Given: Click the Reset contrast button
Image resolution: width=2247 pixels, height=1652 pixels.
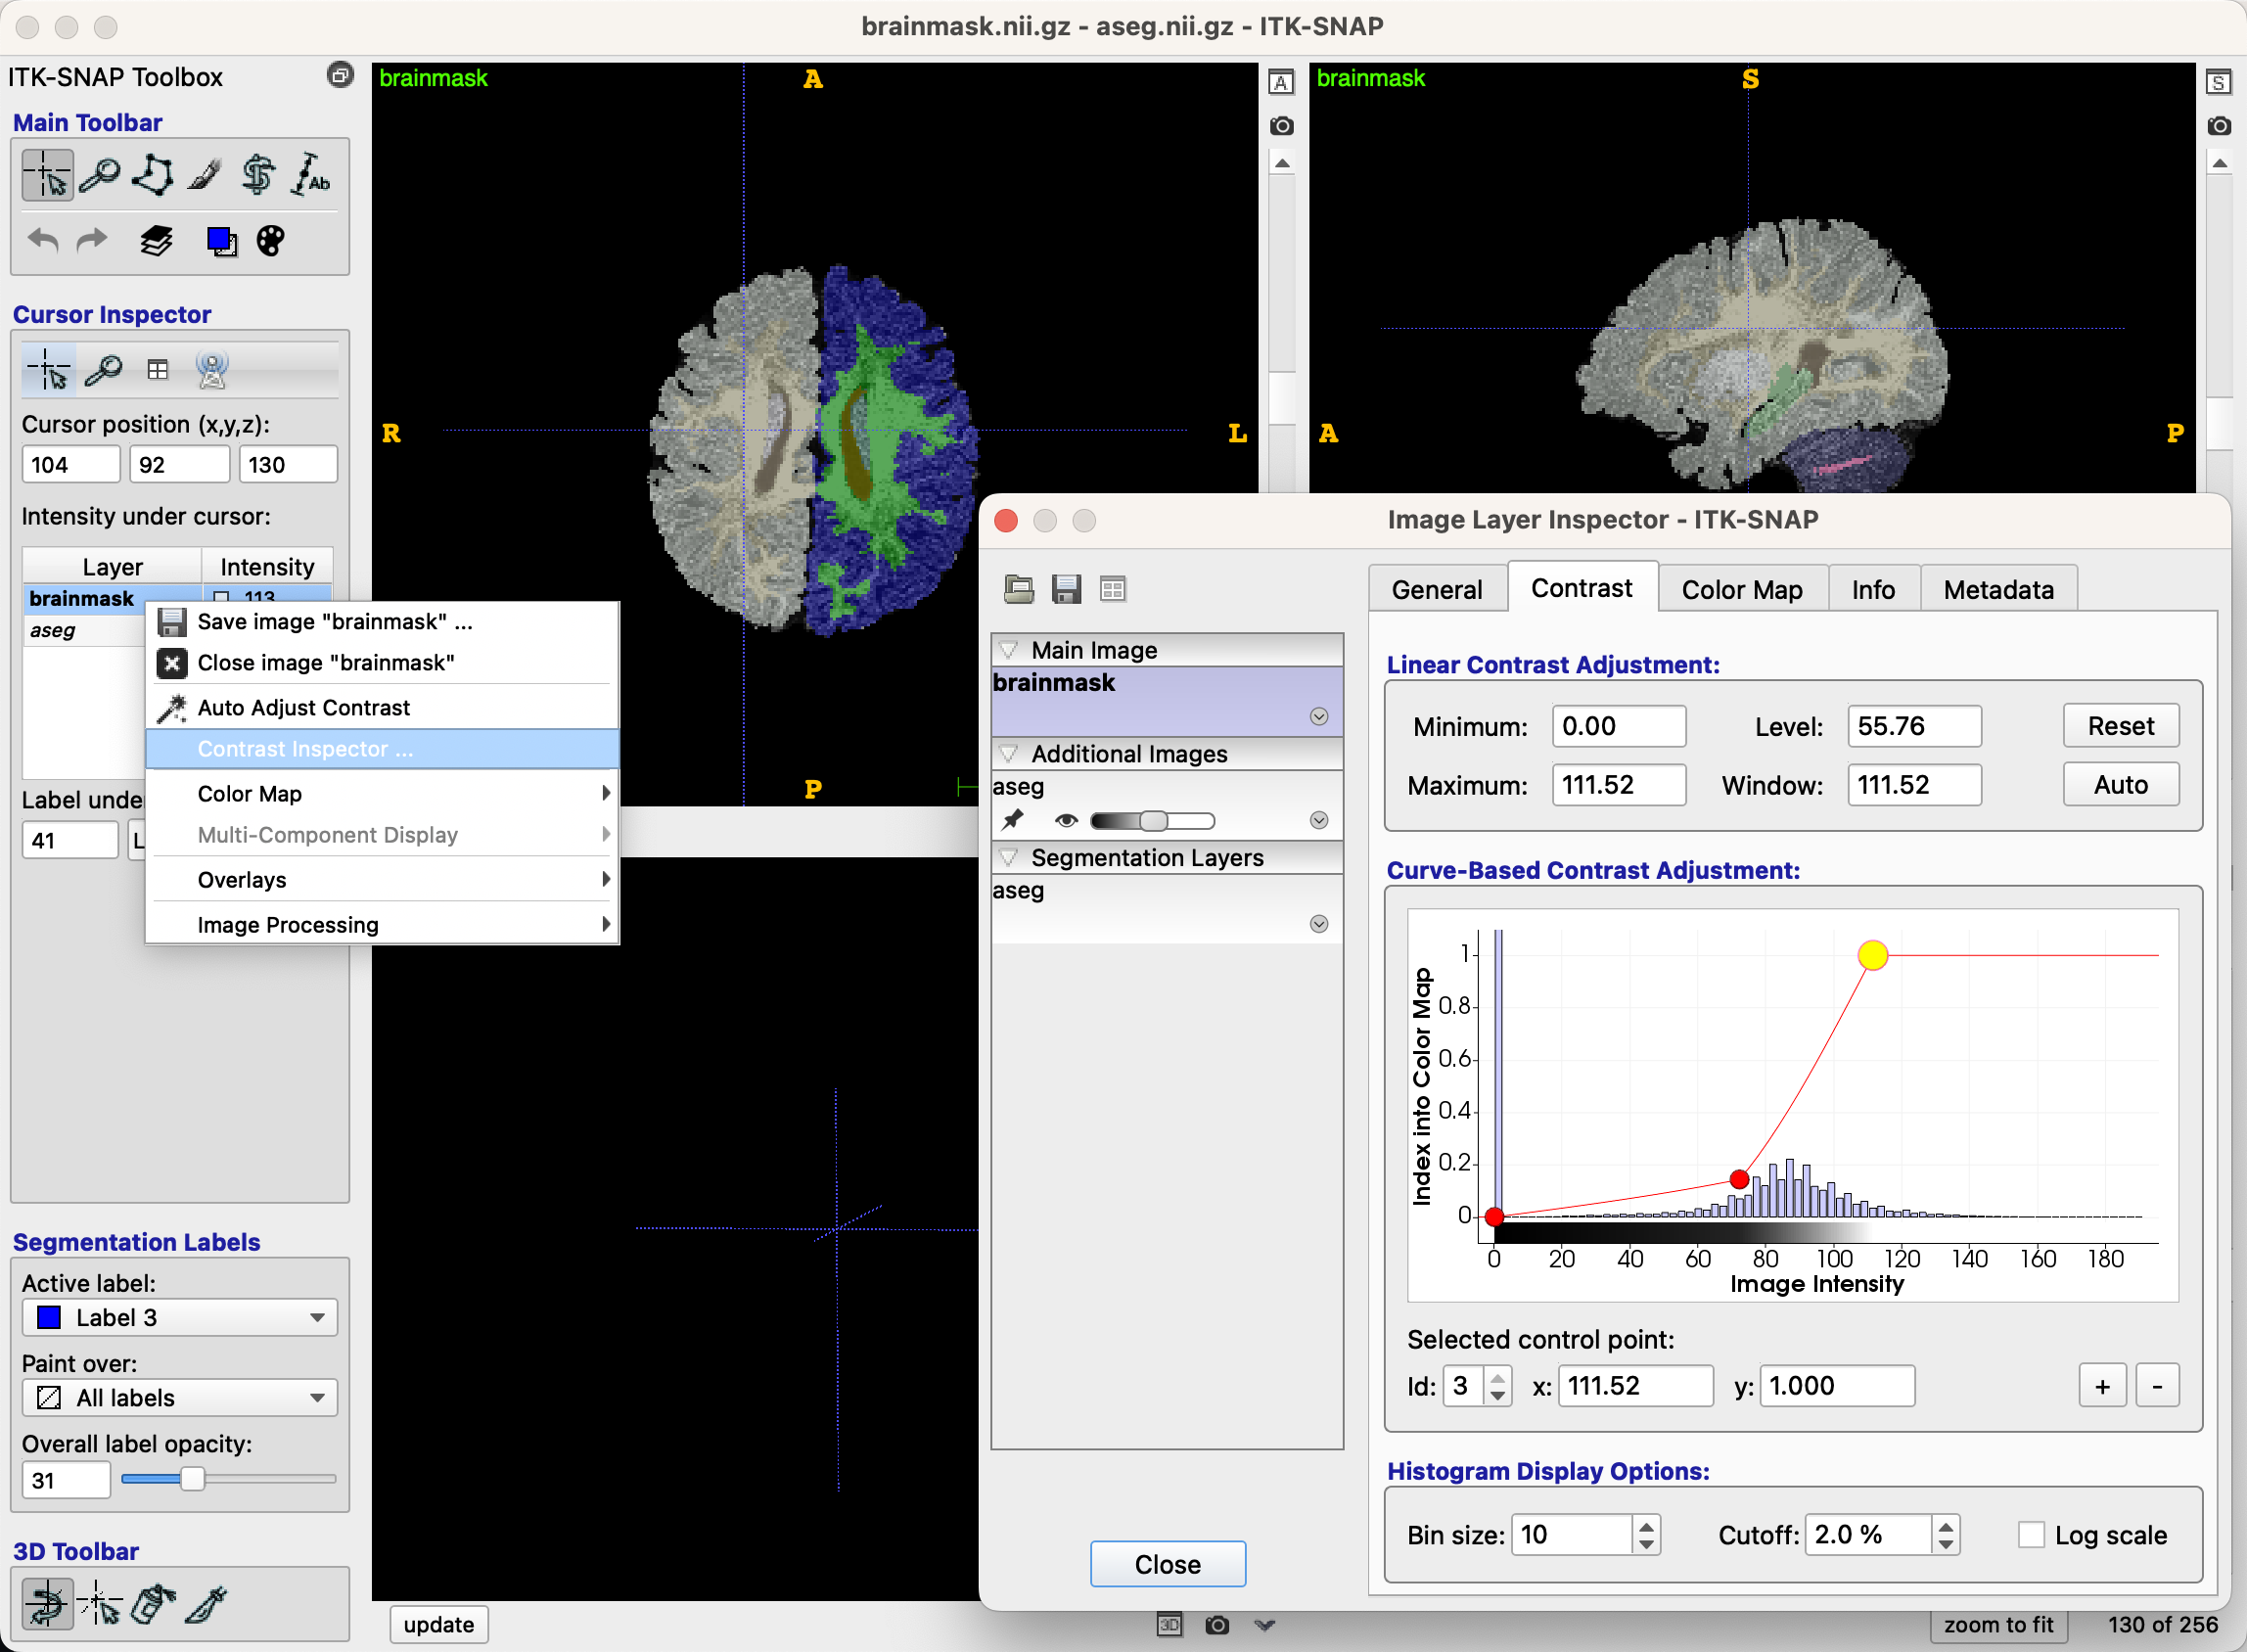Looking at the screenshot, I should 2121,726.
